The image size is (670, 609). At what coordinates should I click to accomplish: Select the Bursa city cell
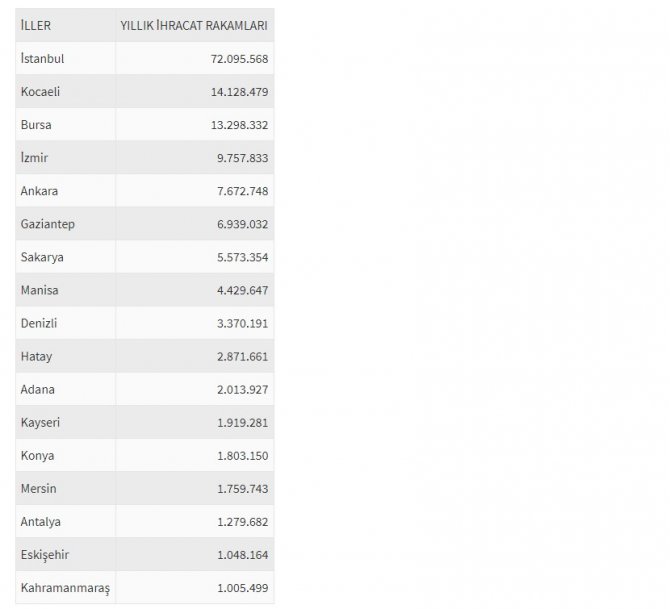click(x=35, y=125)
